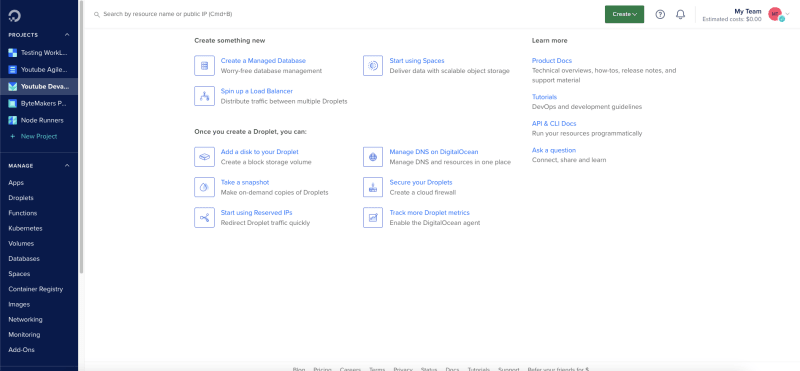Viewport: 800px width, 371px height.
Task: Open Apps in the Manage menu
Action: click(x=16, y=183)
